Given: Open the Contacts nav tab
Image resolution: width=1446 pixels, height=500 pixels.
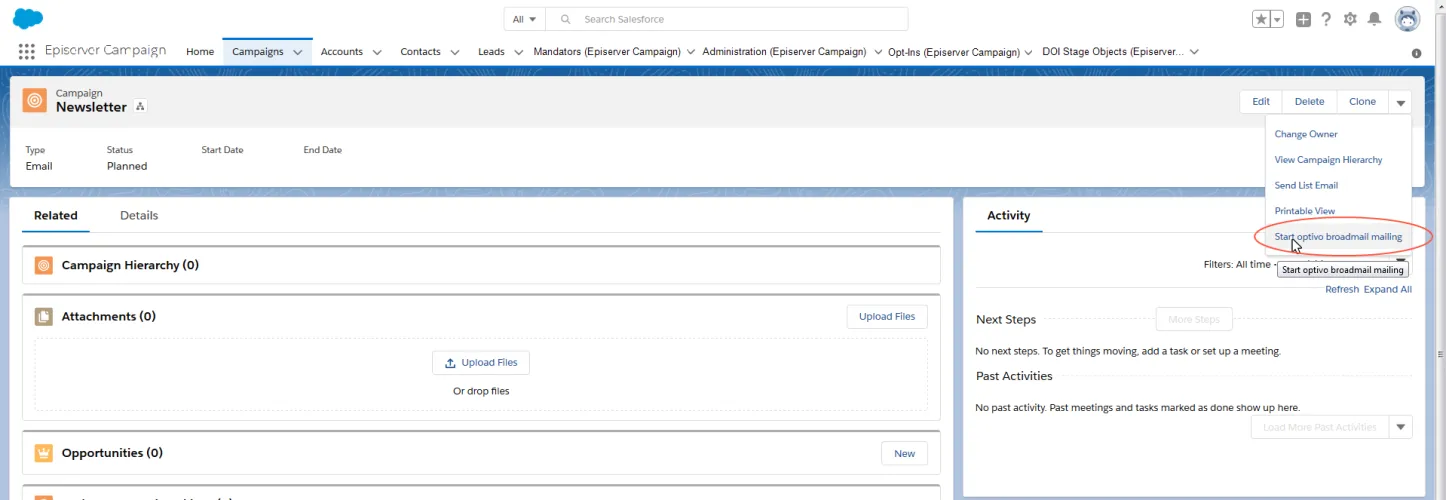Looking at the screenshot, I should coord(420,51).
